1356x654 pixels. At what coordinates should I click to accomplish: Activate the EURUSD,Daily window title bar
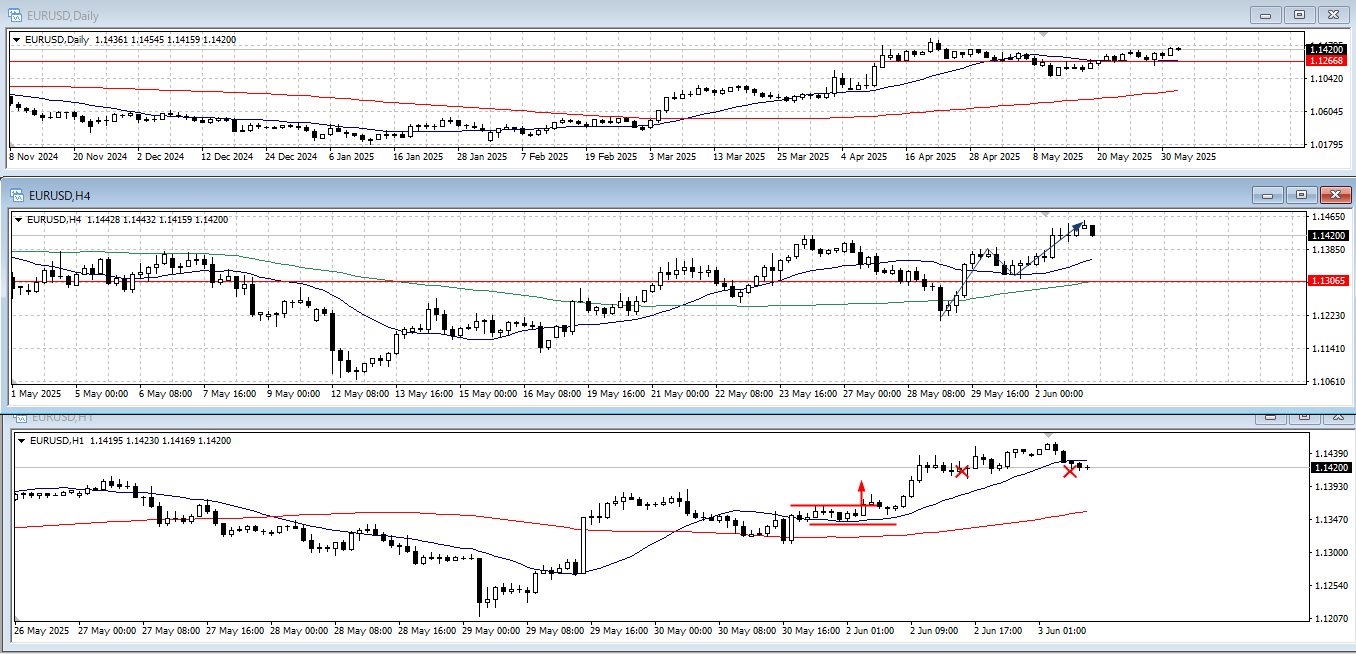coord(600,14)
